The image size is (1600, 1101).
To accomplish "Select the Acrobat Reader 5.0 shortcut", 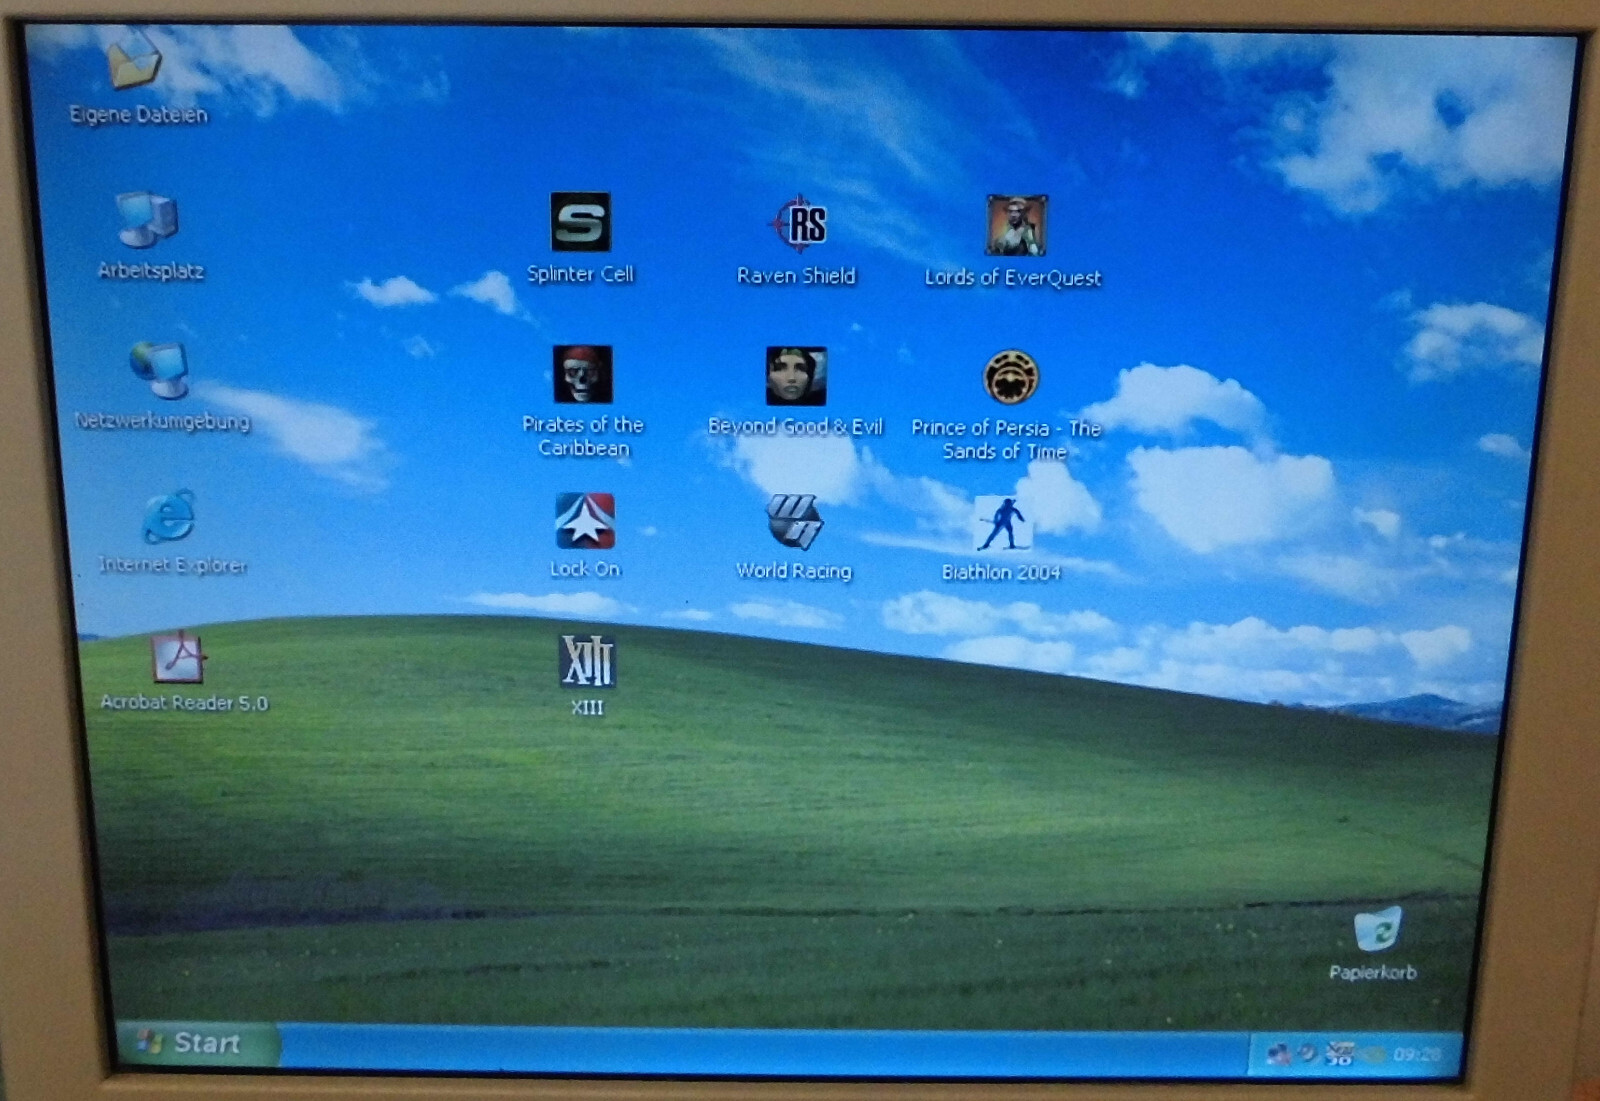I will (179, 656).
